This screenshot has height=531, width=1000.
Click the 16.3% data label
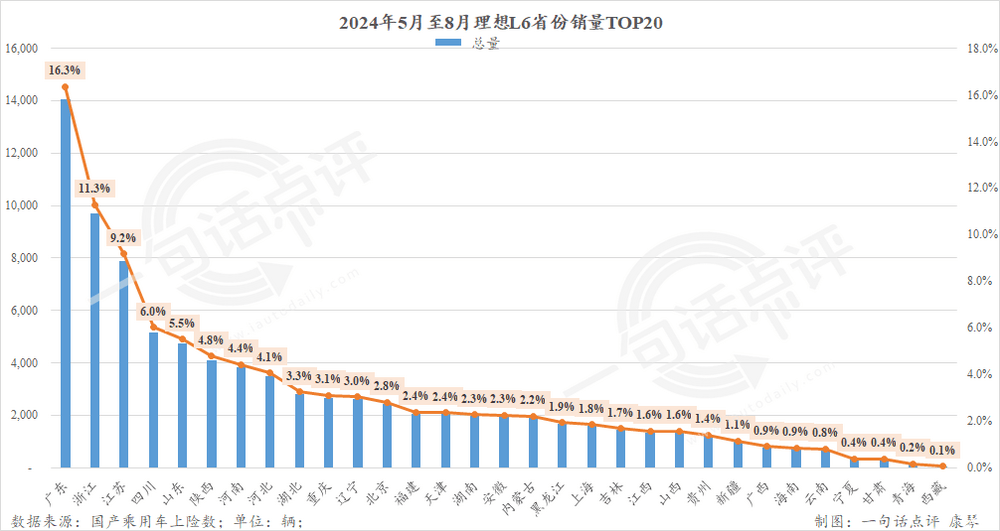64,71
